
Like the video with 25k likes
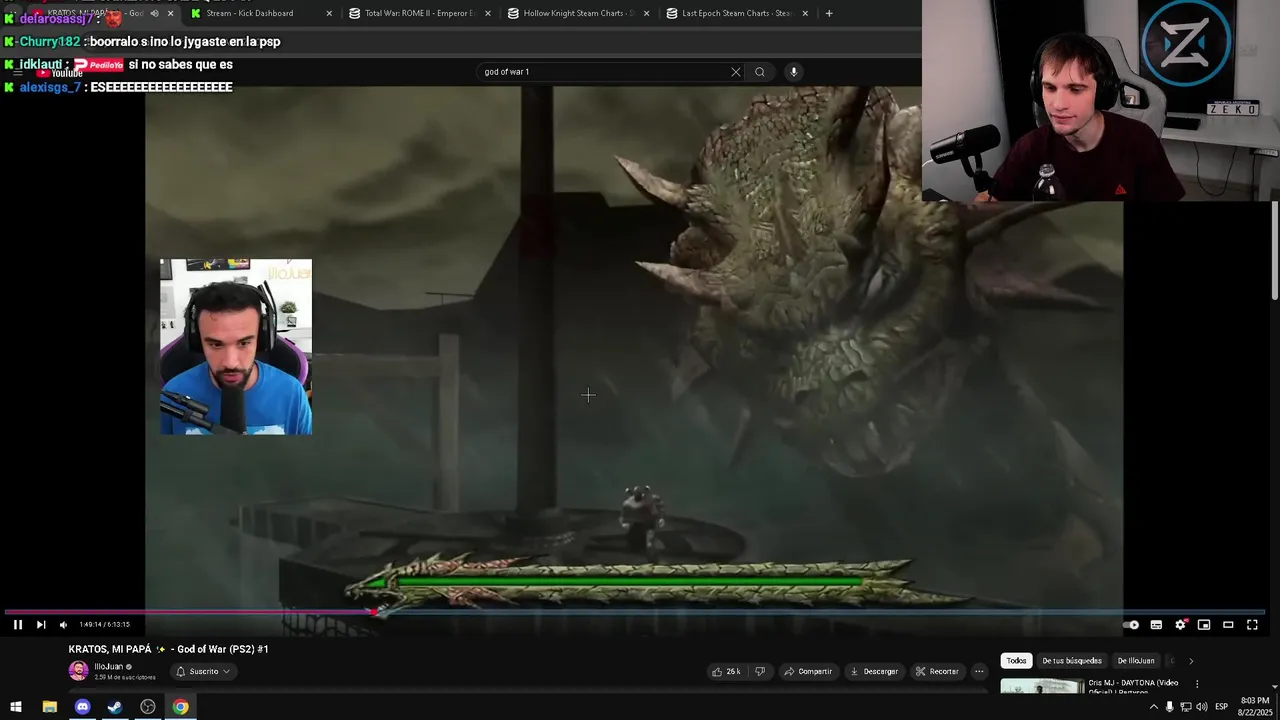[726, 671]
